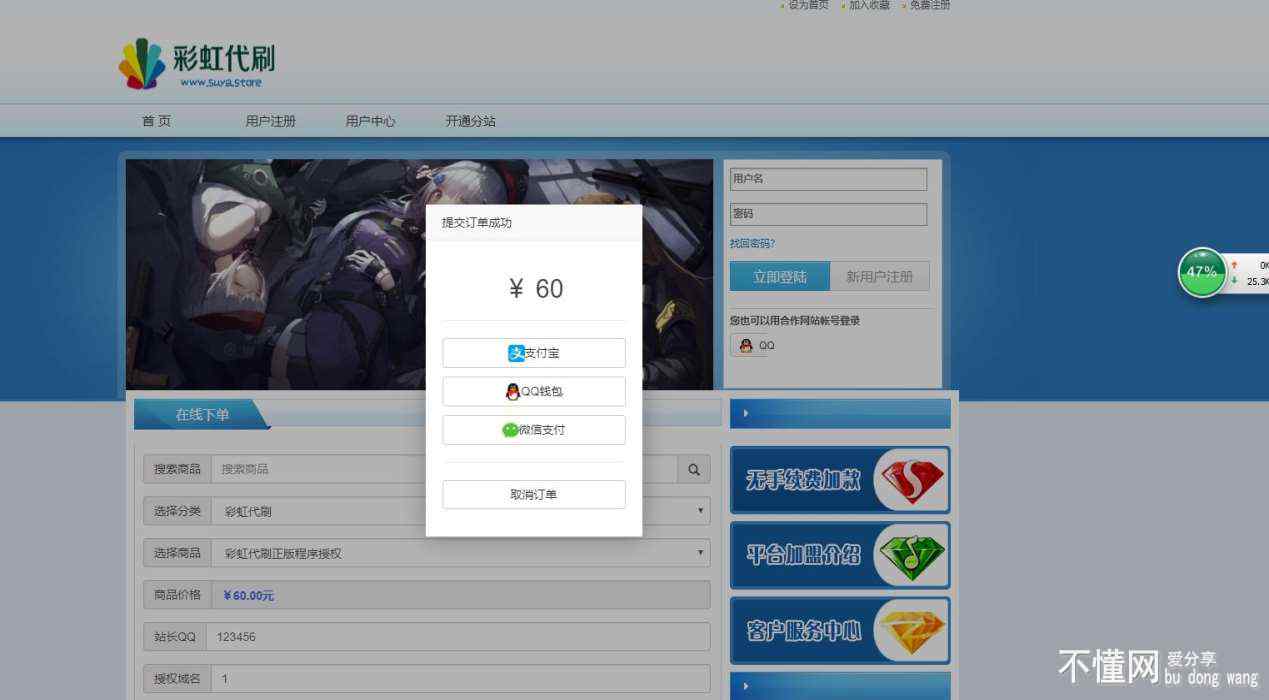The height and width of the screenshot is (700, 1269).
Task: Pay with 微信支付 (WeChat Pay)
Action: point(534,430)
